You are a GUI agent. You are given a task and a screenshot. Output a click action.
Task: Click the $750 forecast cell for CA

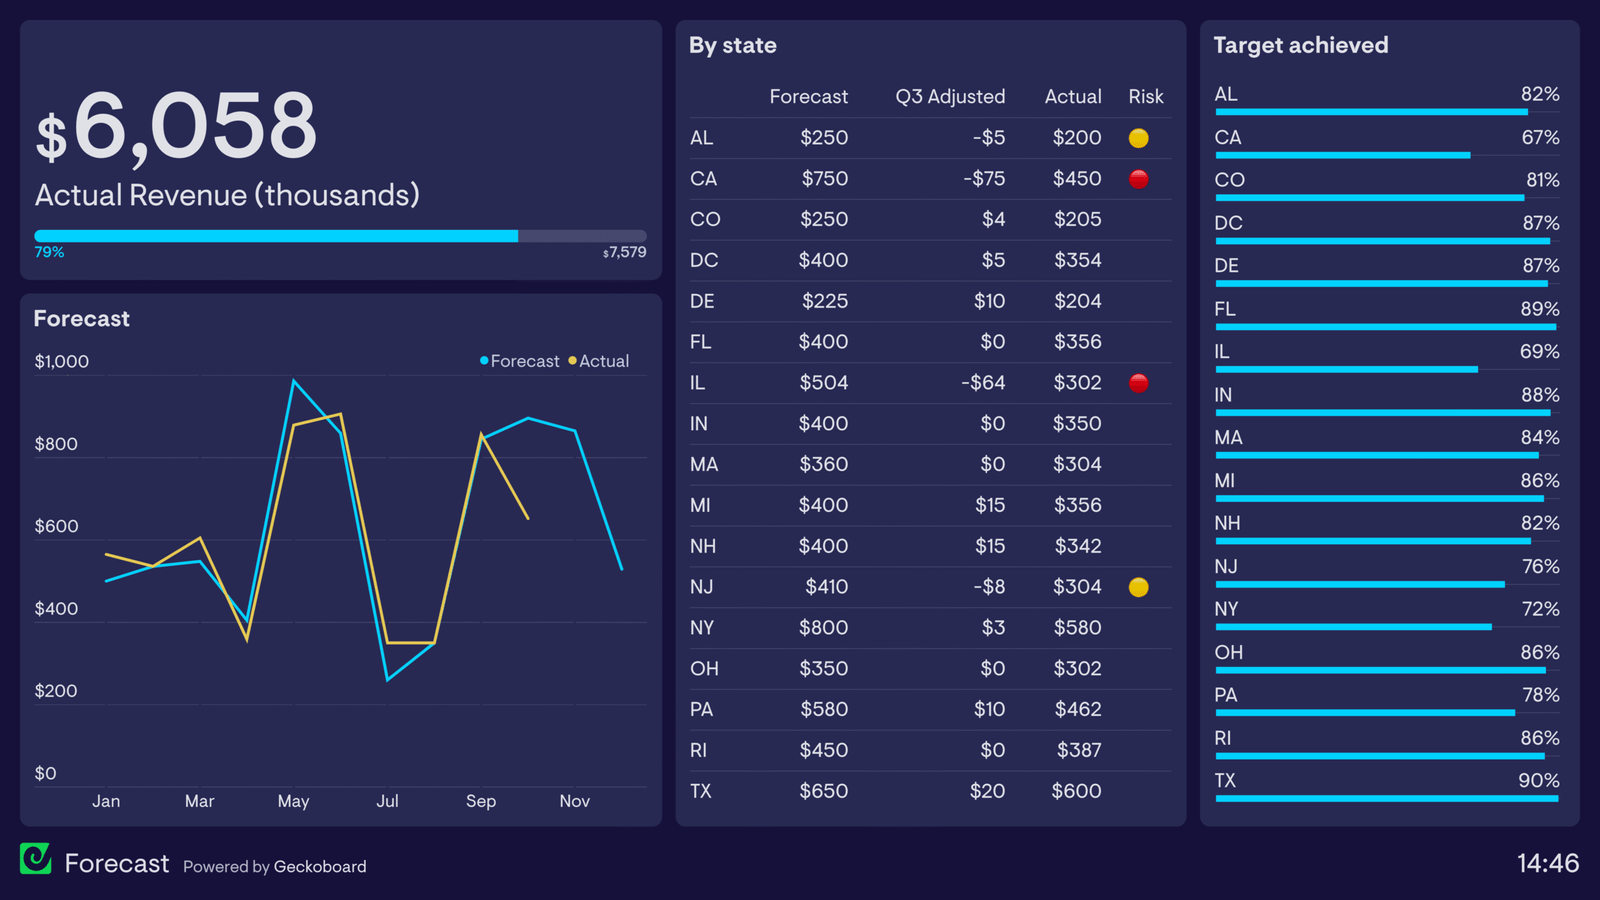825,179
